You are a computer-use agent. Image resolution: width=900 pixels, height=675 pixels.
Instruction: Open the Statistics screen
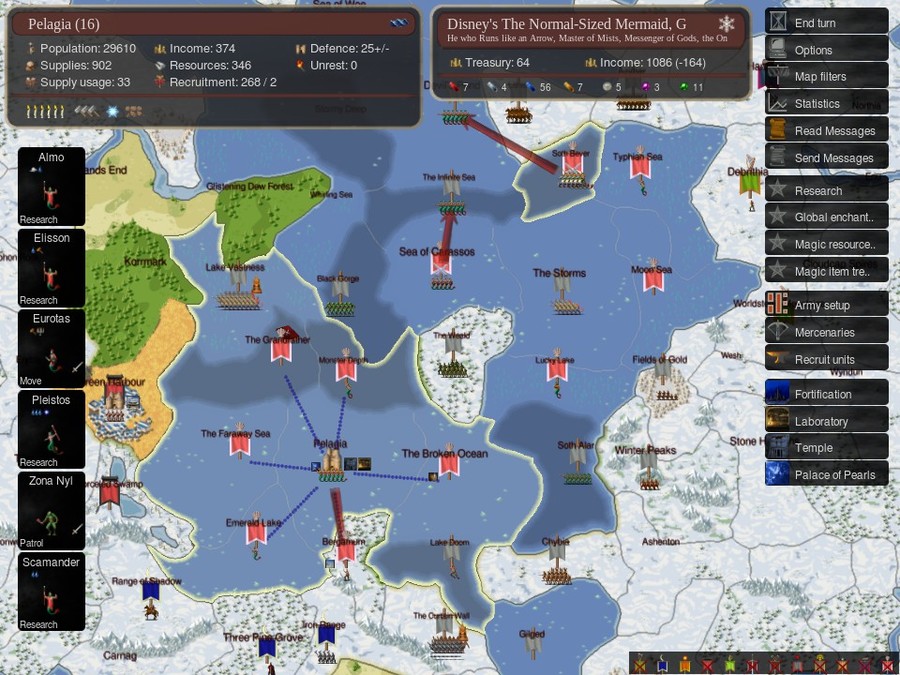(826, 103)
